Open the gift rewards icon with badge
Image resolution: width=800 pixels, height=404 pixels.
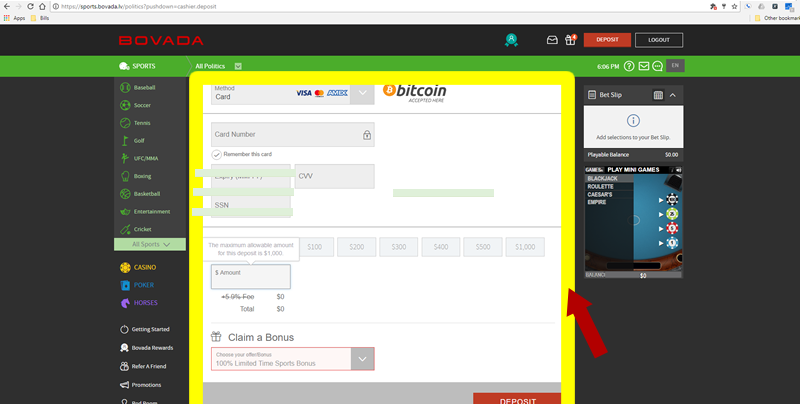pos(570,40)
